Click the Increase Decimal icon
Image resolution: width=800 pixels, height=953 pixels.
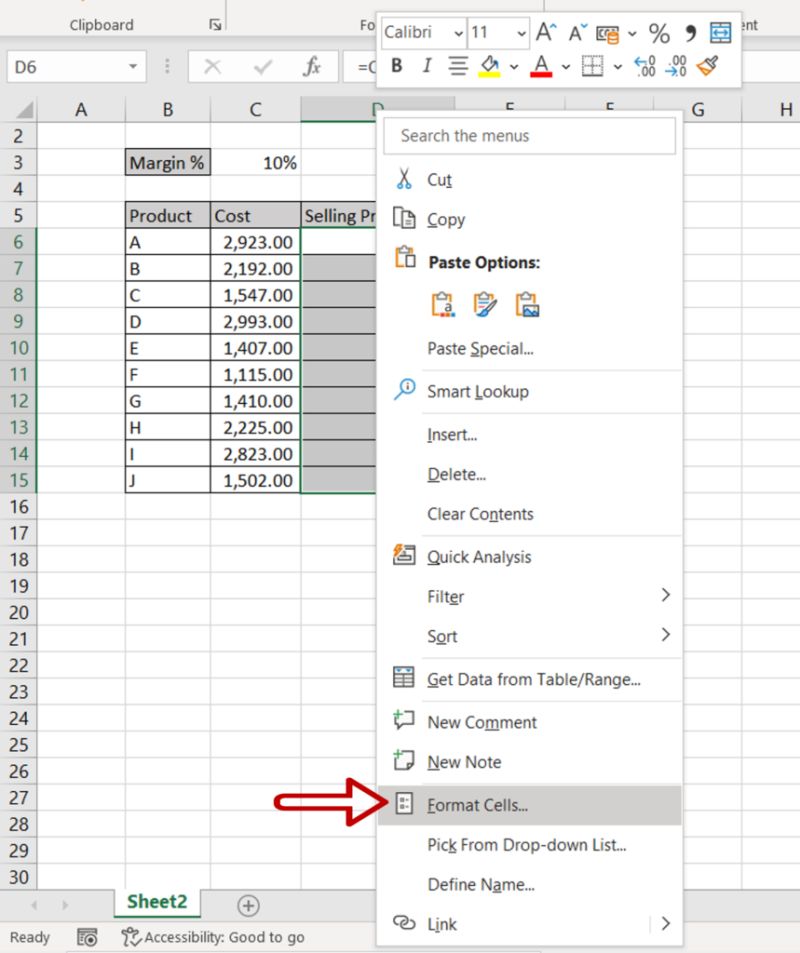point(644,65)
